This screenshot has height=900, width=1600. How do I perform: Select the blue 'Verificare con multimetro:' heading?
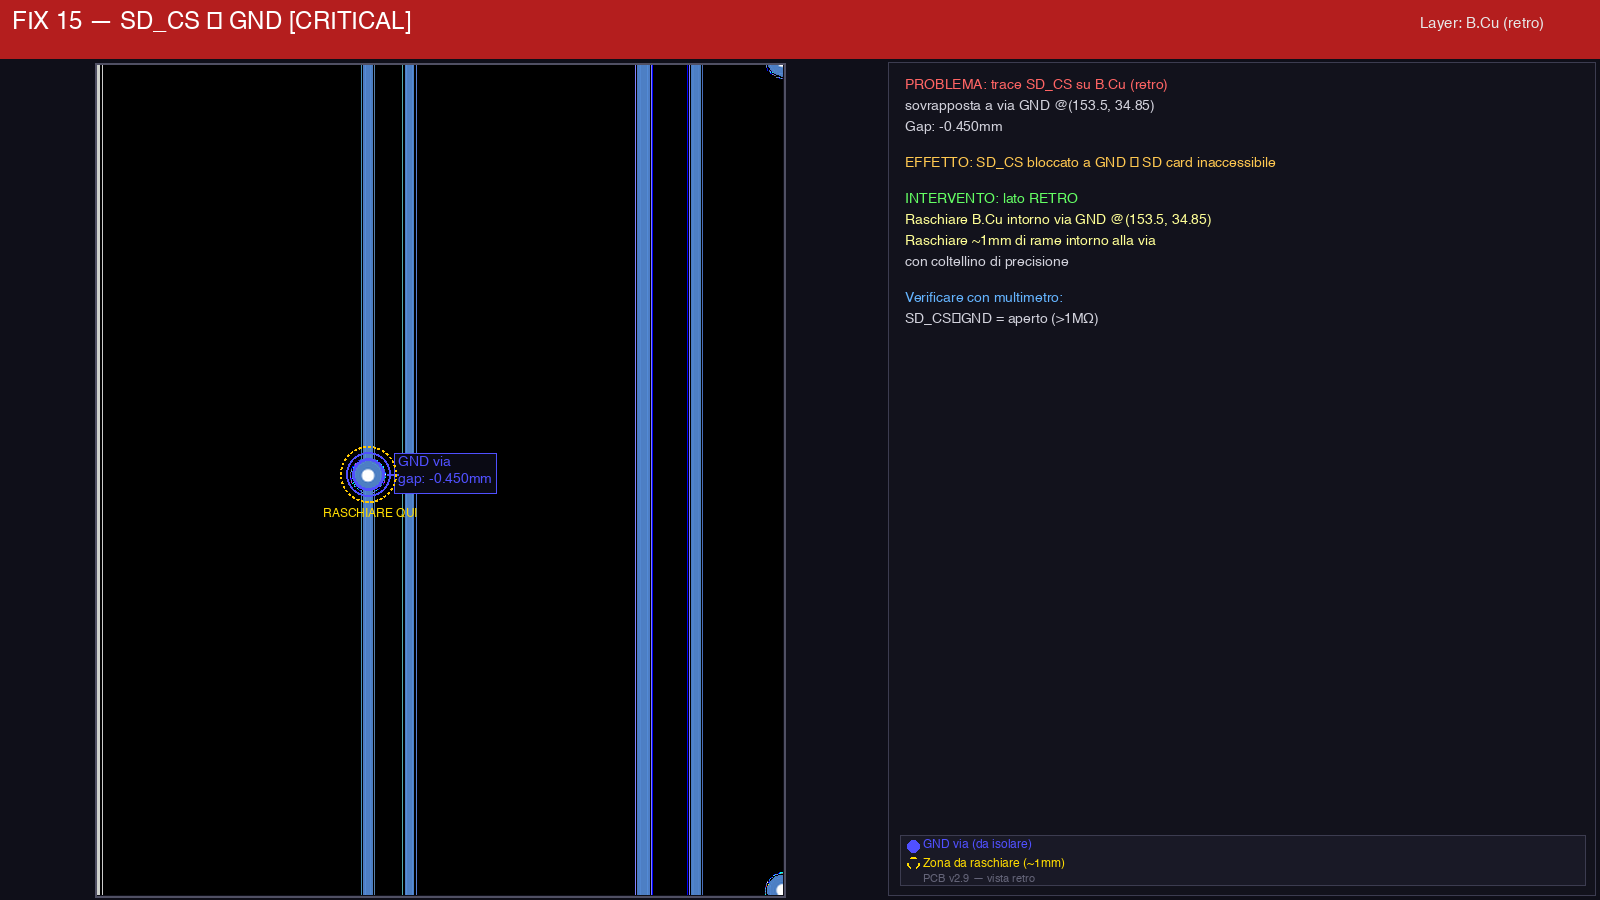[983, 297]
